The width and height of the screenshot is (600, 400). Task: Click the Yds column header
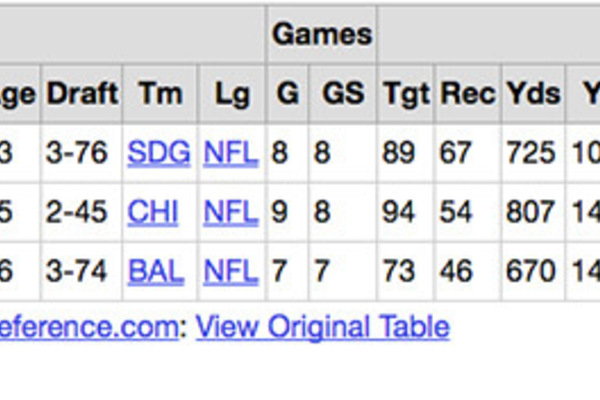[x=531, y=94]
